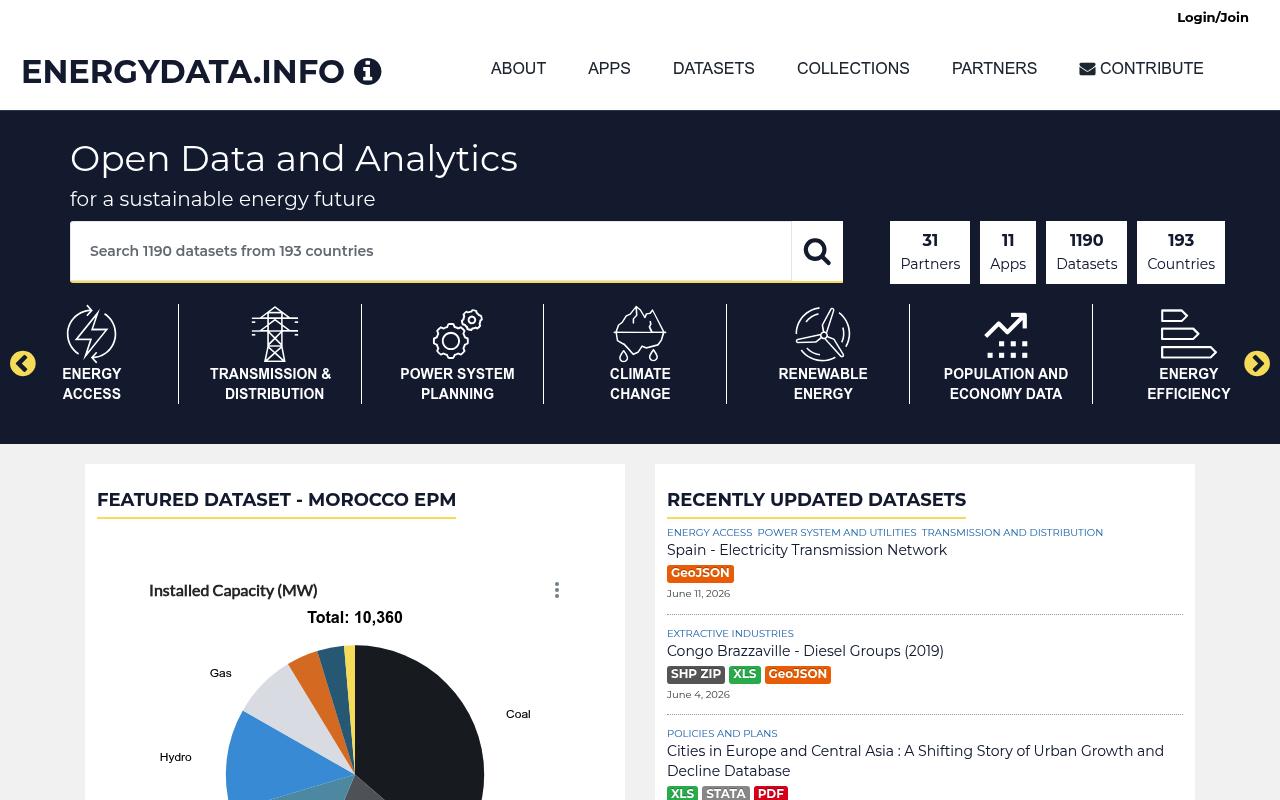1280x800 pixels.
Task: Select the Energy Access lightning icon
Action: 92,333
